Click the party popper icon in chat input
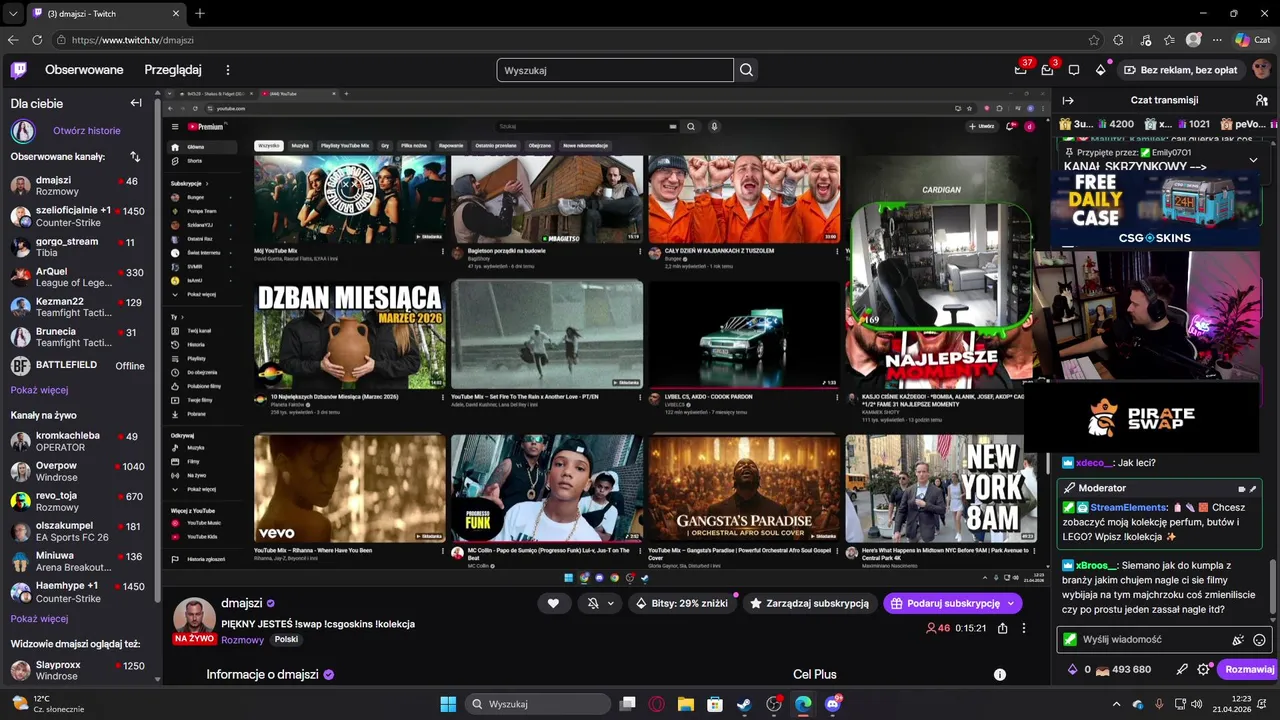 click(x=1238, y=640)
